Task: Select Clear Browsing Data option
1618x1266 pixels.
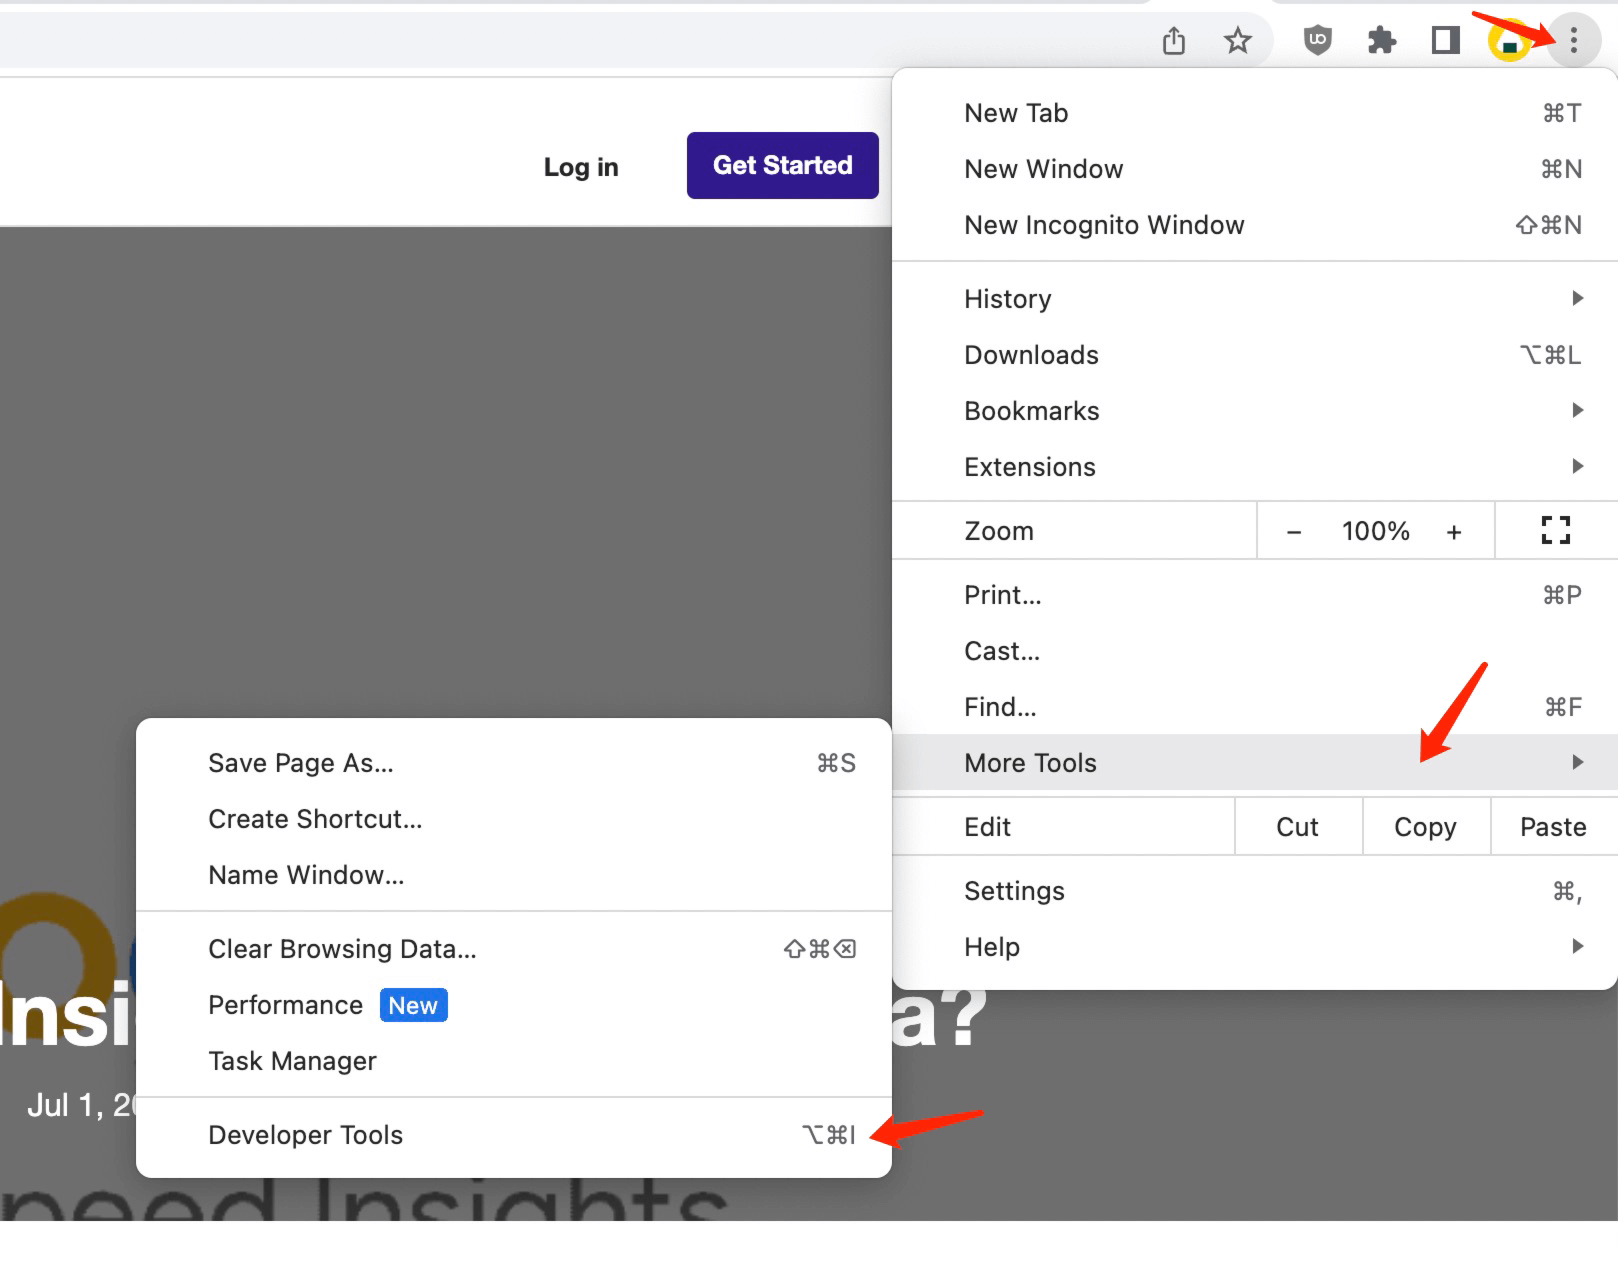Action: 342,949
